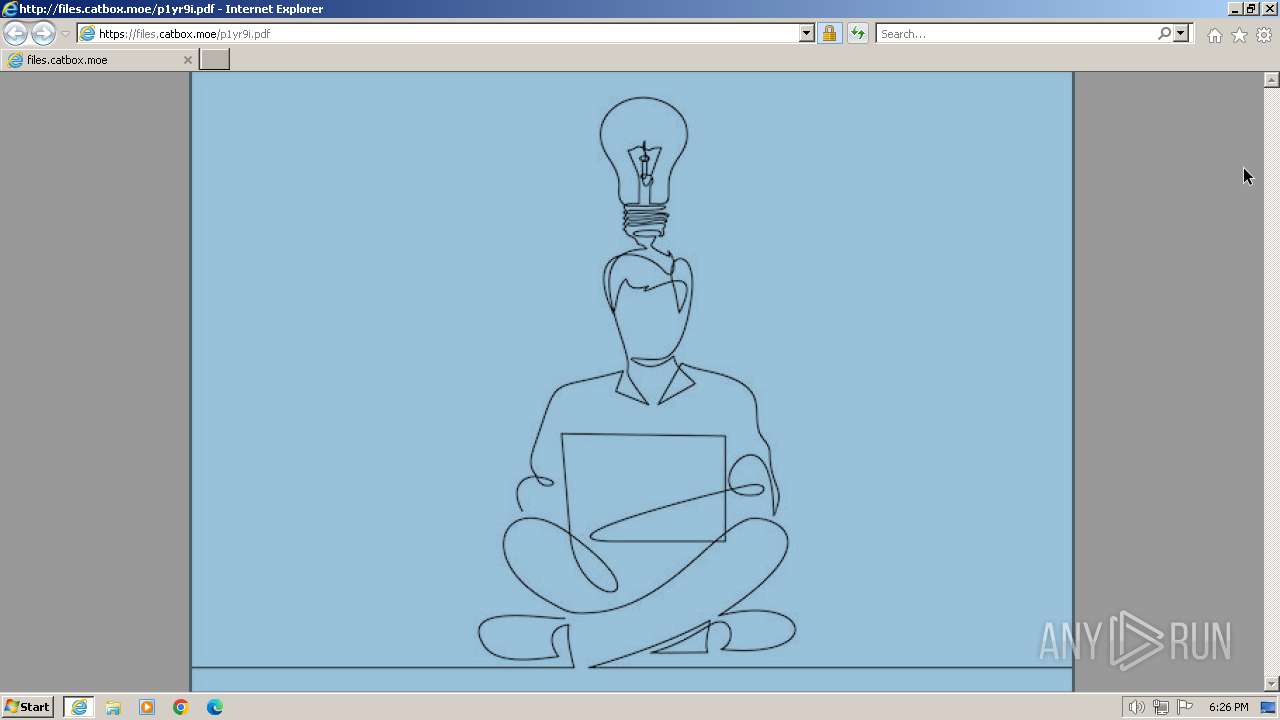Open the Tools gear menu

pyautogui.click(x=1264, y=35)
